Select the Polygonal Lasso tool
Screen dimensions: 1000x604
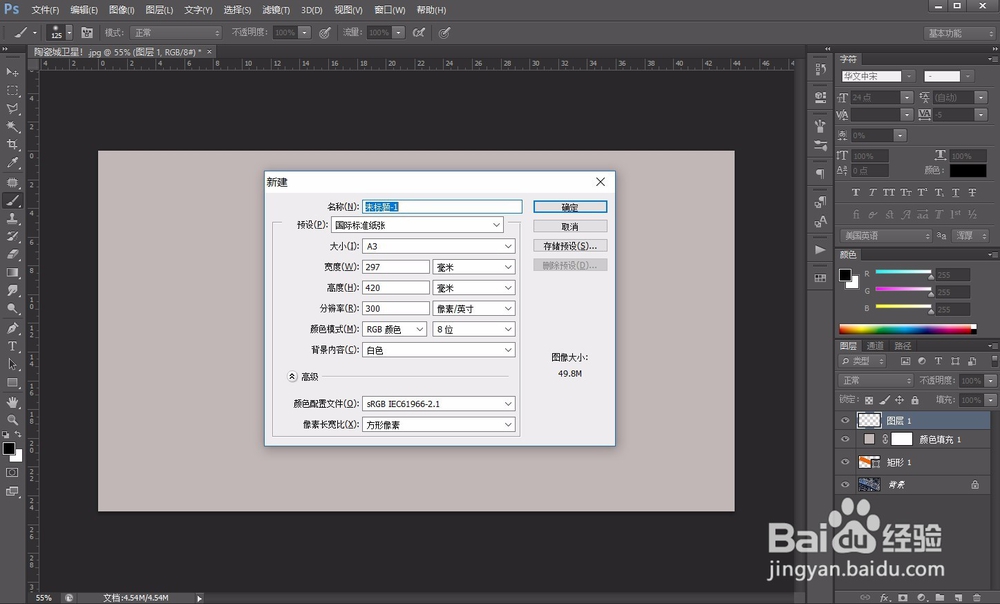(x=12, y=108)
